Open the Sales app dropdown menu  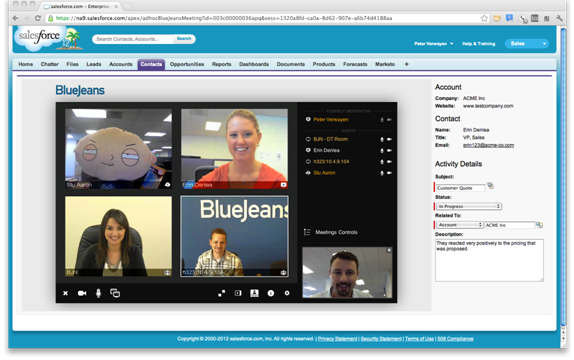coord(527,44)
